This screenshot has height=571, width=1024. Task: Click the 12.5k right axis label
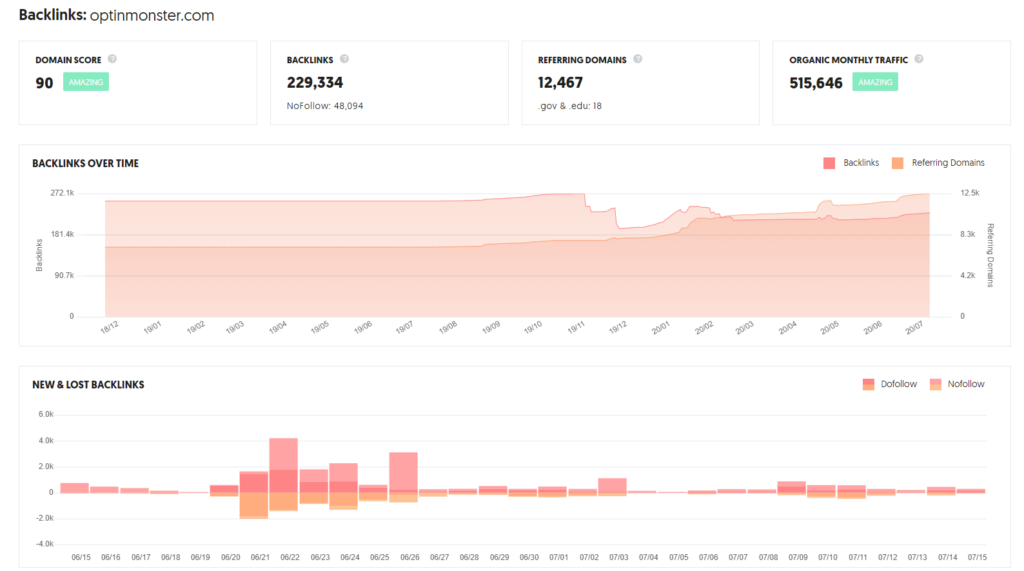pyautogui.click(x=970, y=193)
